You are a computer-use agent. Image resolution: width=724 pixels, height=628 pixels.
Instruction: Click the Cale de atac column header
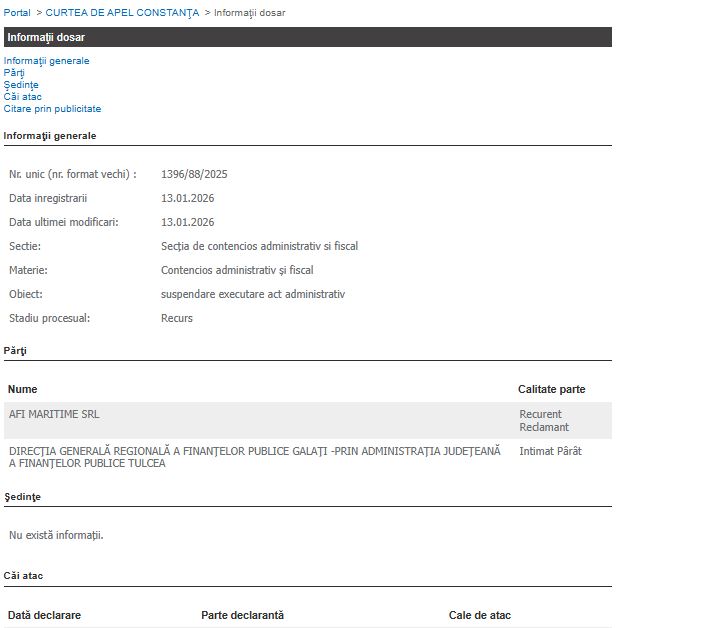tap(479, 615)
